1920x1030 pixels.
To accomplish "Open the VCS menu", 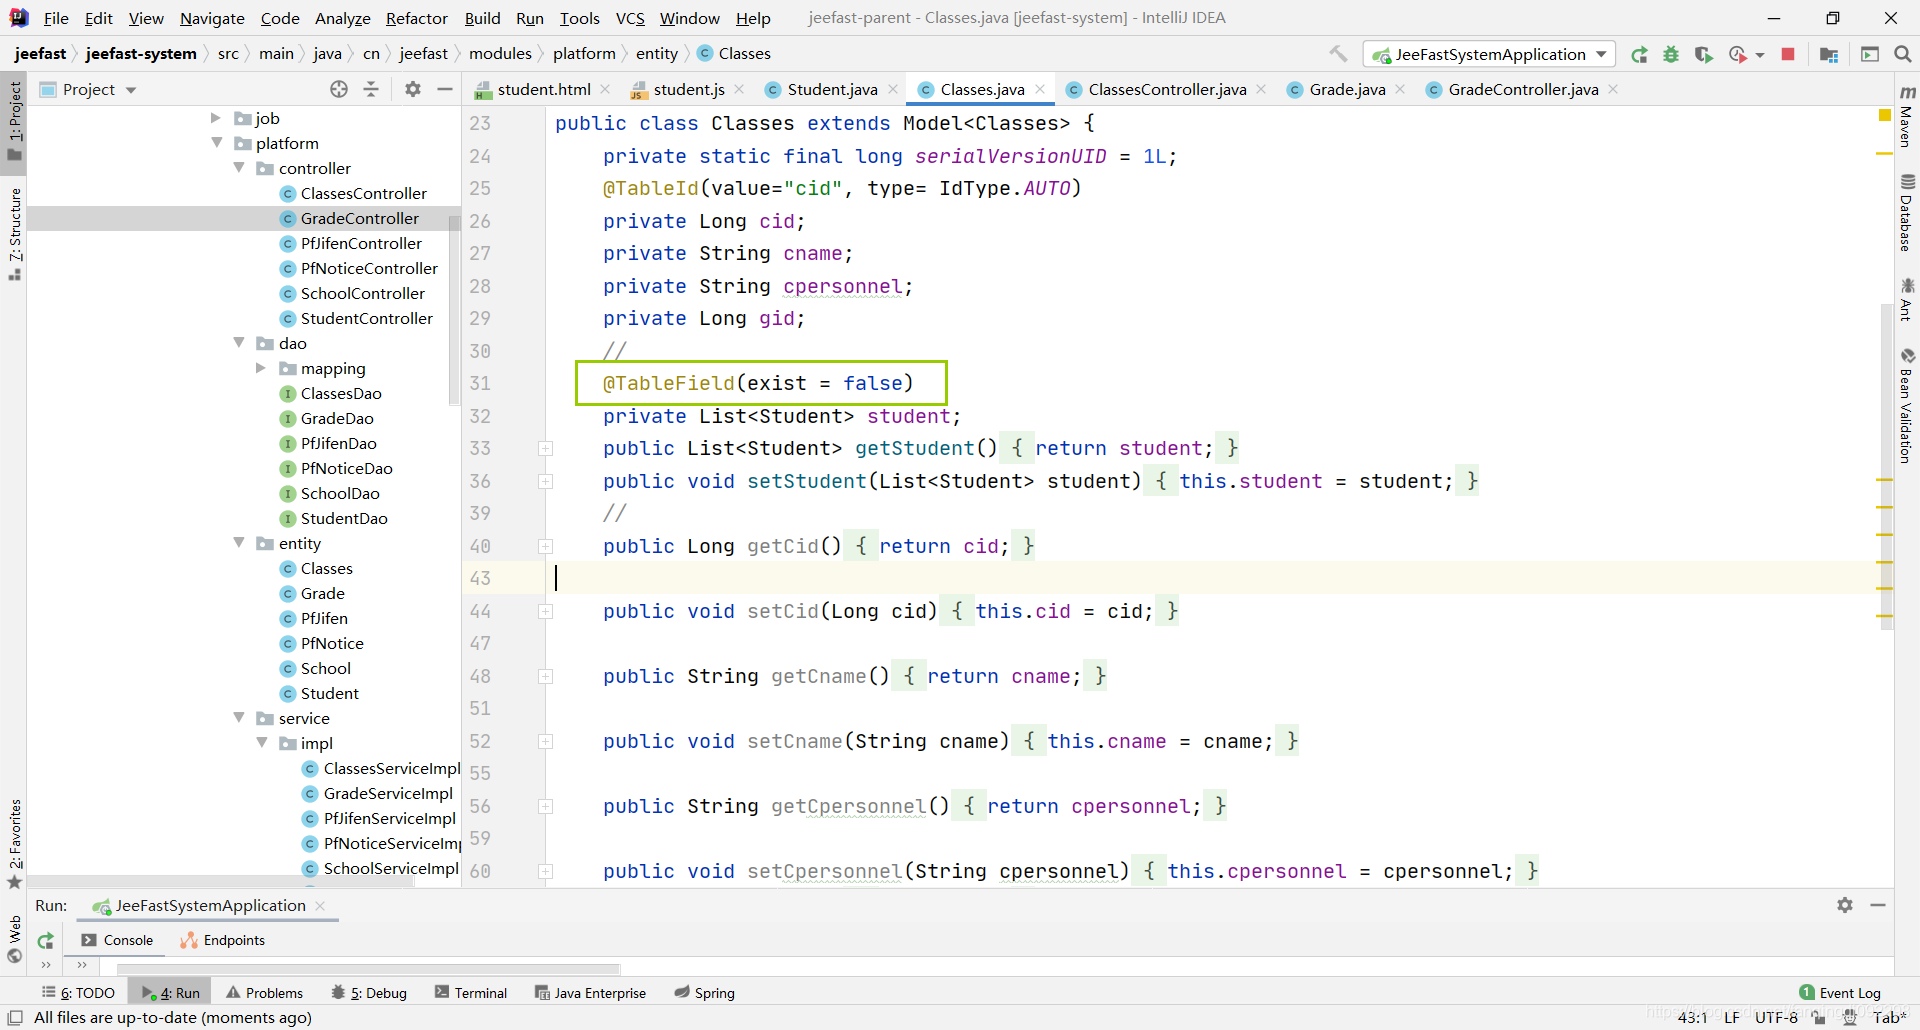I will [630, 18].
